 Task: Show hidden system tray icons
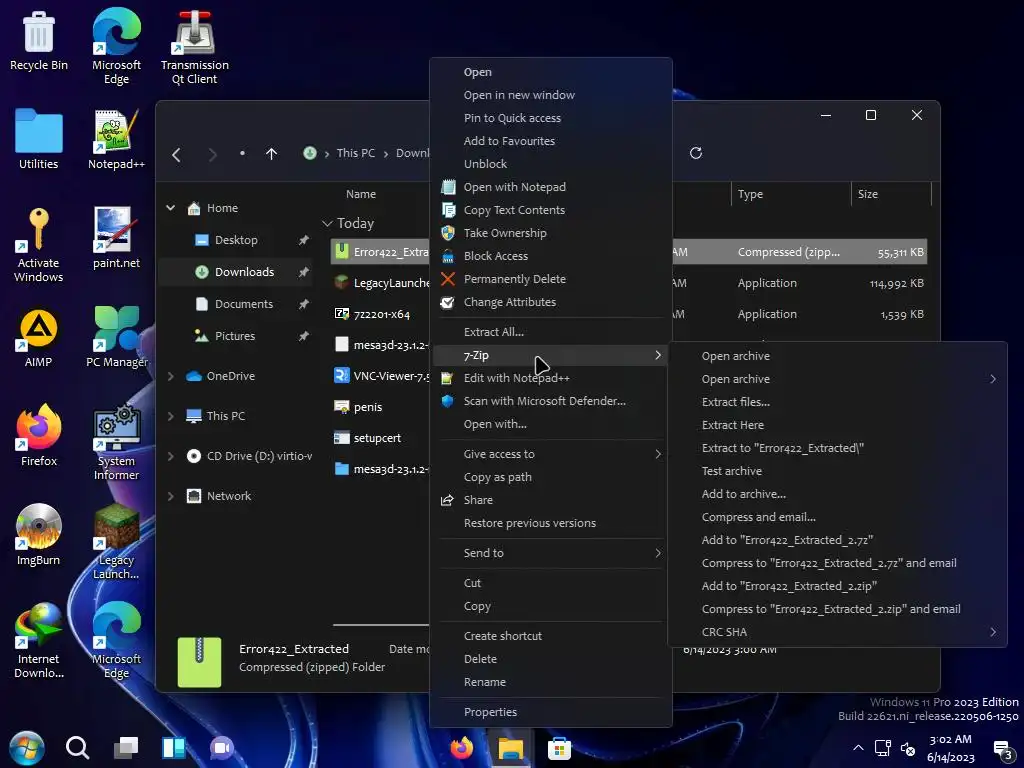pyautogui.click(x=858, y=748)
